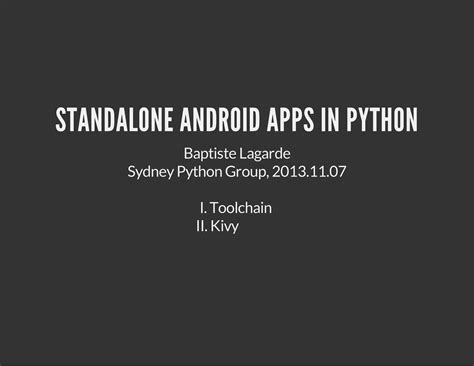Screen dimensions: 474x366
Task: Click the 'Sydney Python Group, 2013.11.07' line
Action: [x=237, y=172]
